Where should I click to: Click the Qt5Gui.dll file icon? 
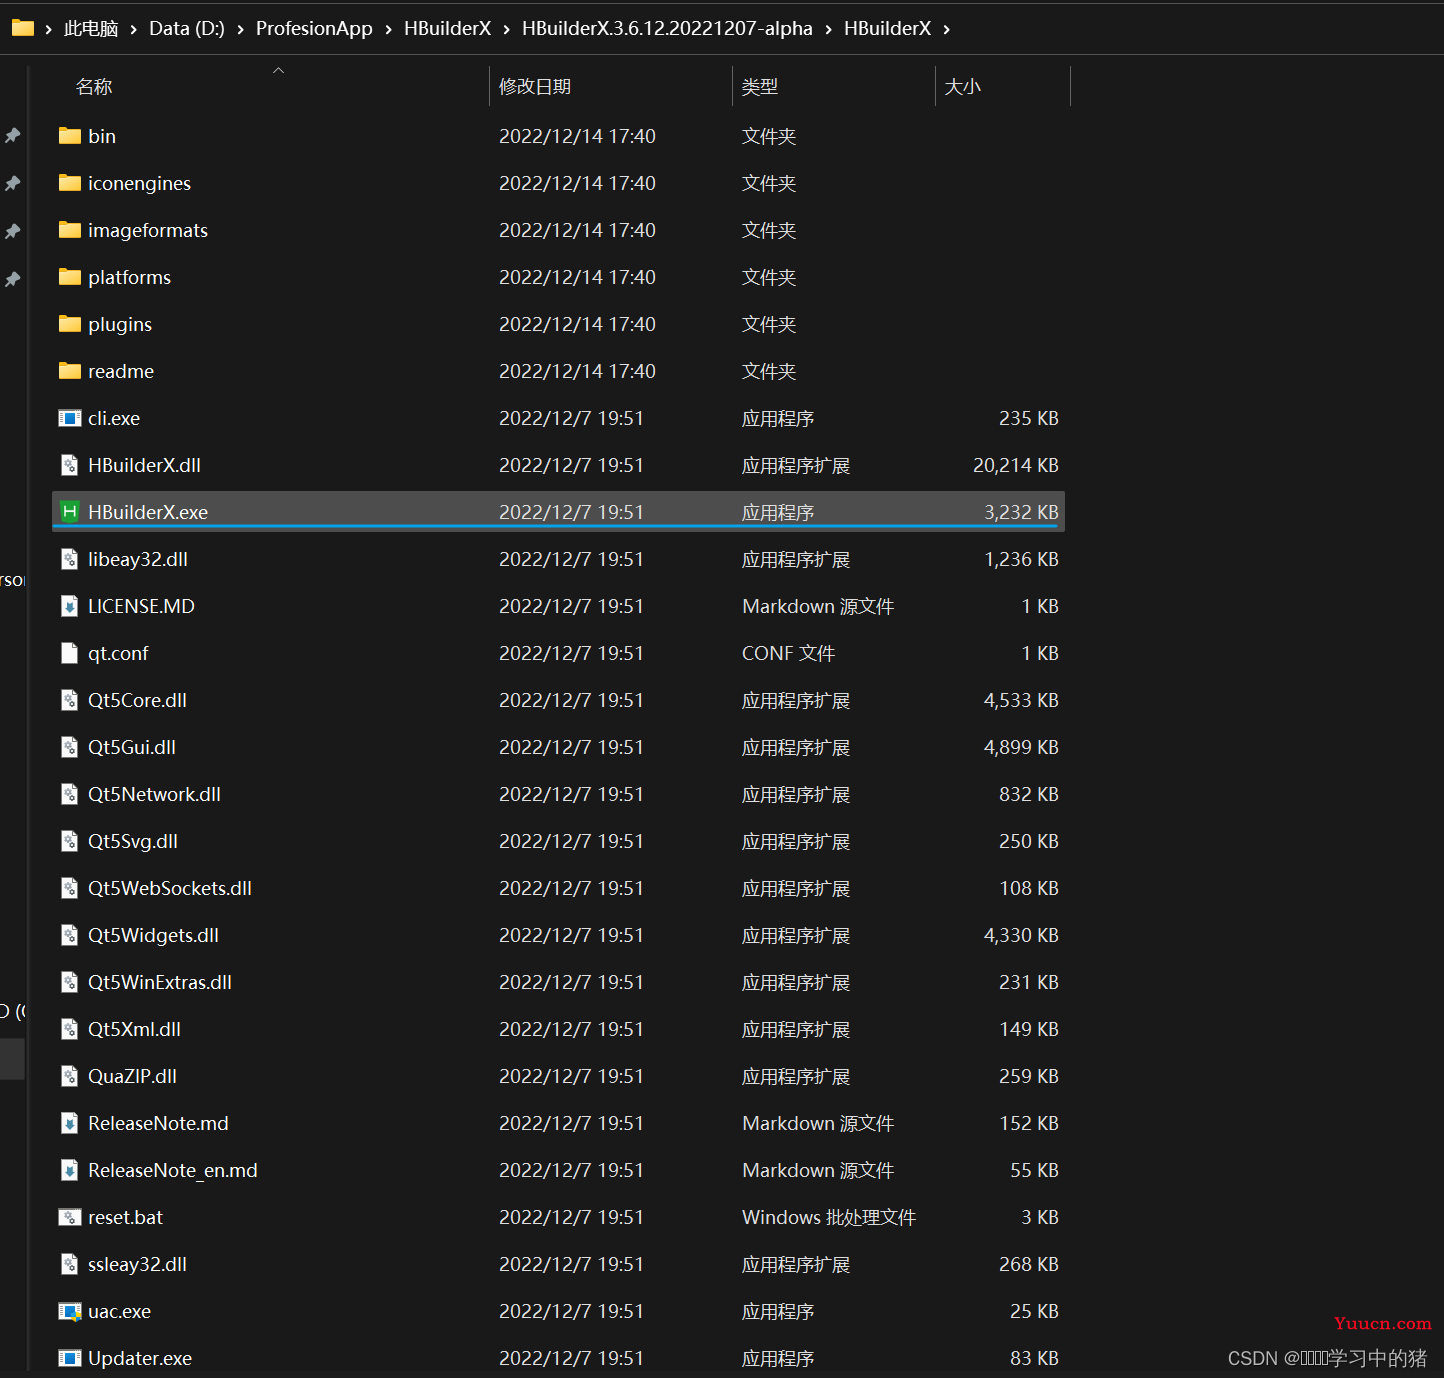70,747
